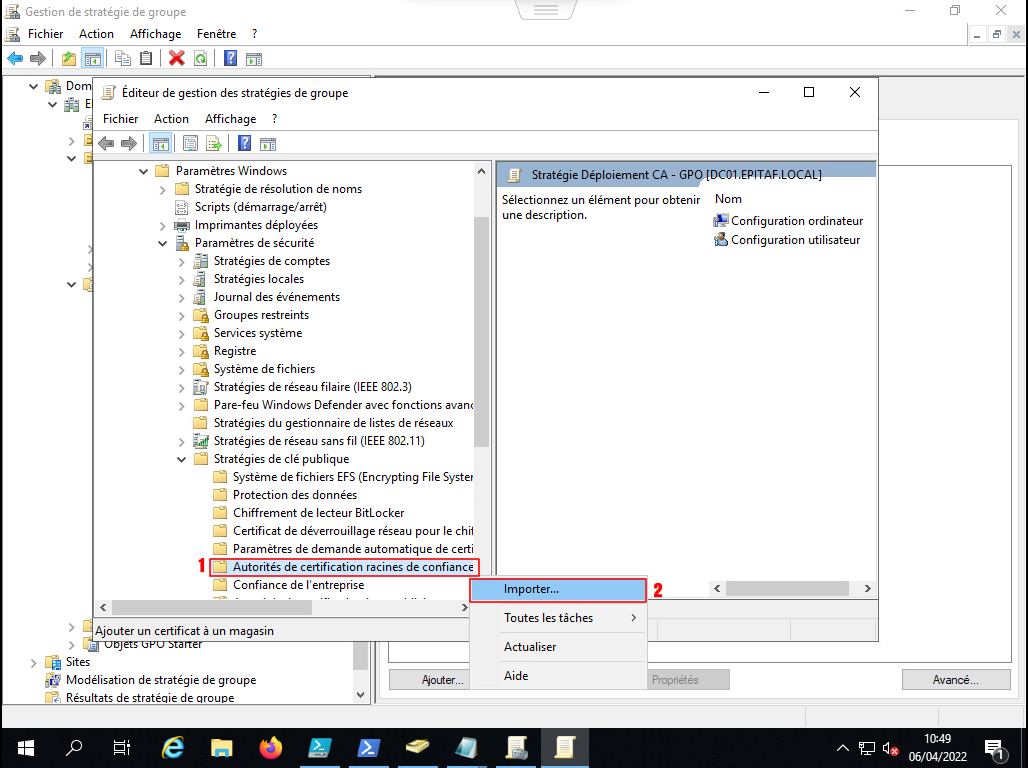Expand the Stratégies locales node
1028x768 pixels.
181,279
